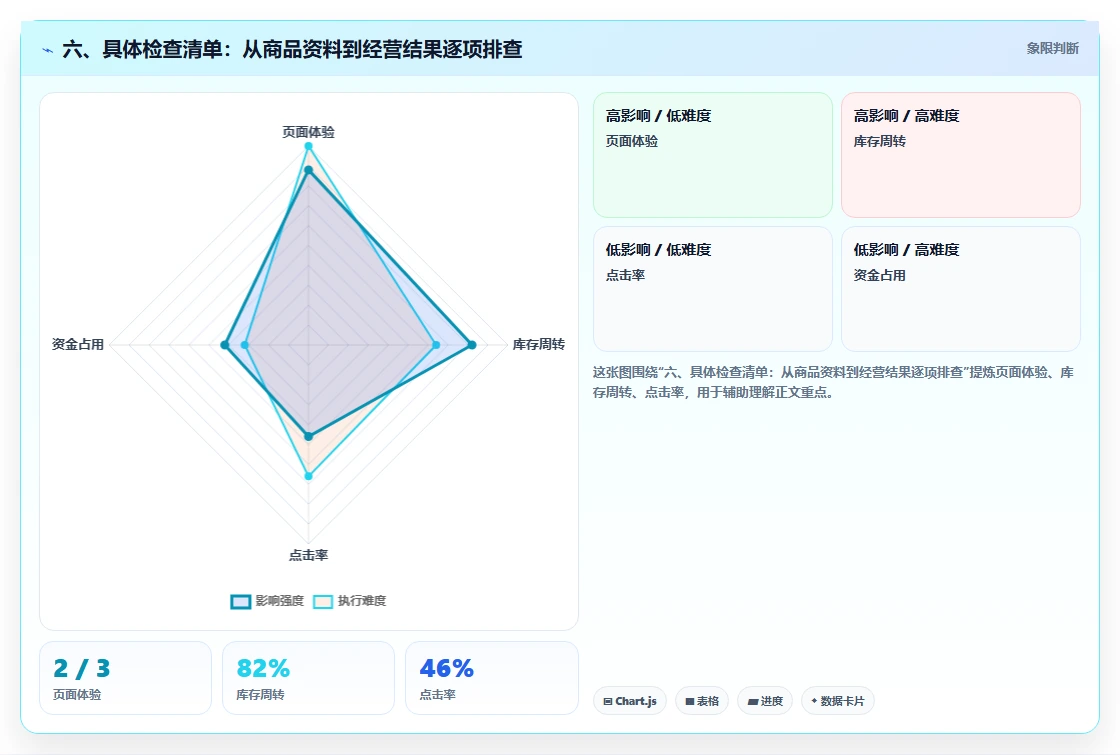Viewport: 1120px width, 755px height.
Task: Click 影响强度 data point on 库存周转 axis
Action: 471,345
